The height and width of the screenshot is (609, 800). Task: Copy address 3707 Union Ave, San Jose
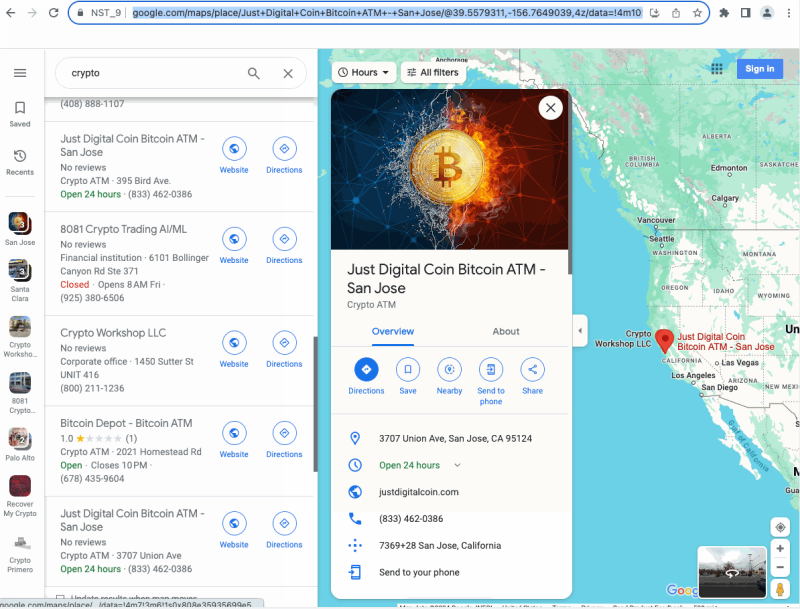point(456,439)
